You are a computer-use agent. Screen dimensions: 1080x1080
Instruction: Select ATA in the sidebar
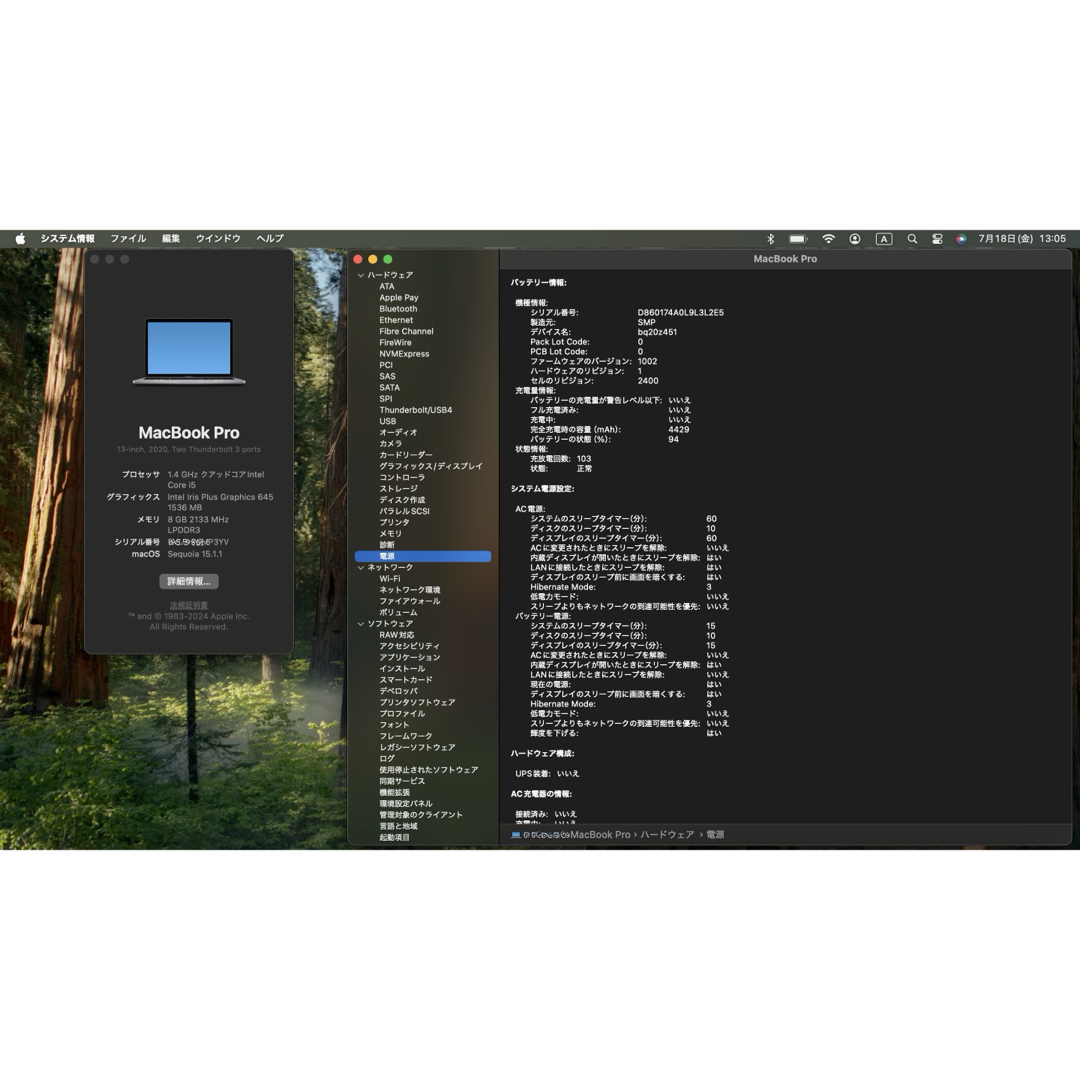(387, 287)
